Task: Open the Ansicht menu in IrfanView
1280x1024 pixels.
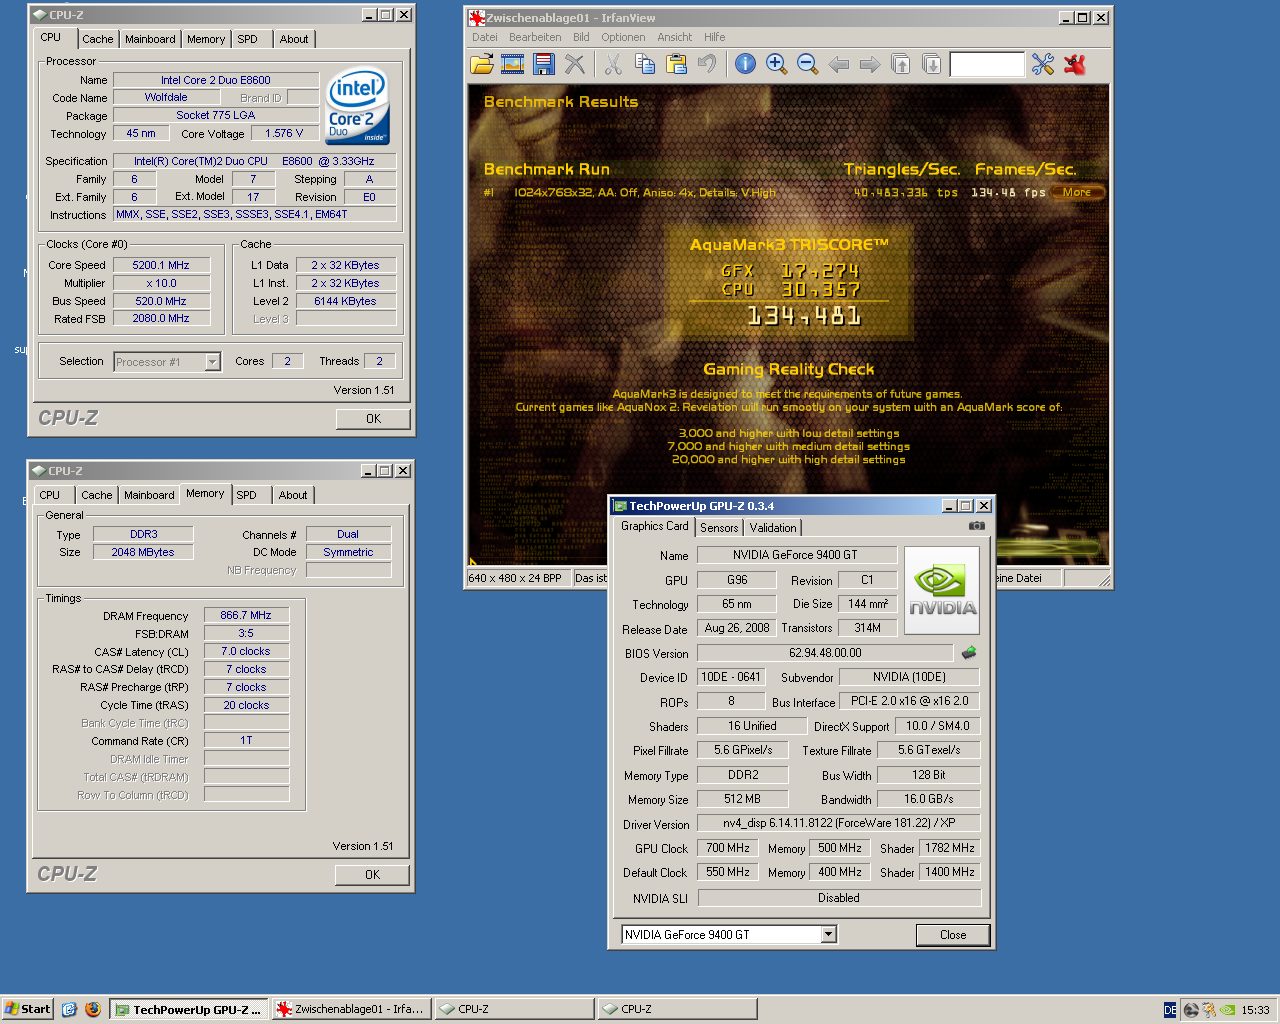Action: pyautogui.click(x=674, y=37)
